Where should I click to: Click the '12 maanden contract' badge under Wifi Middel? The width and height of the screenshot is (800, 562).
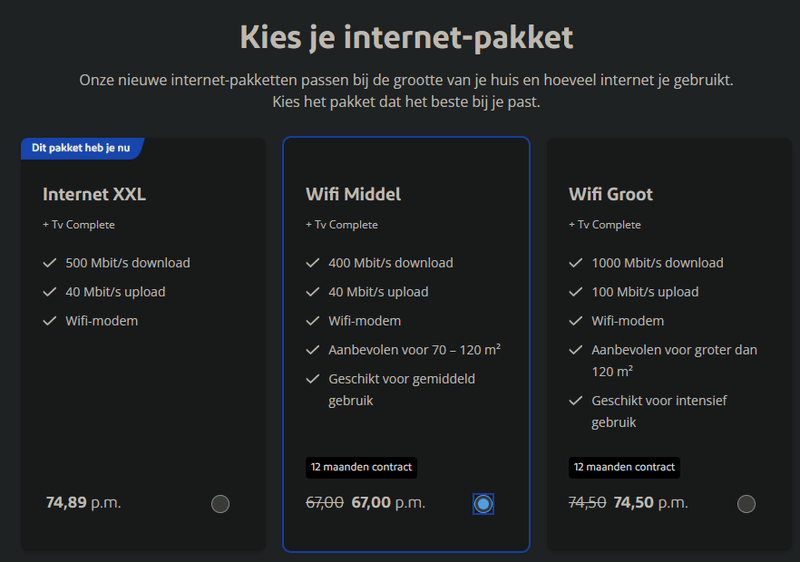tap(361, 467)
